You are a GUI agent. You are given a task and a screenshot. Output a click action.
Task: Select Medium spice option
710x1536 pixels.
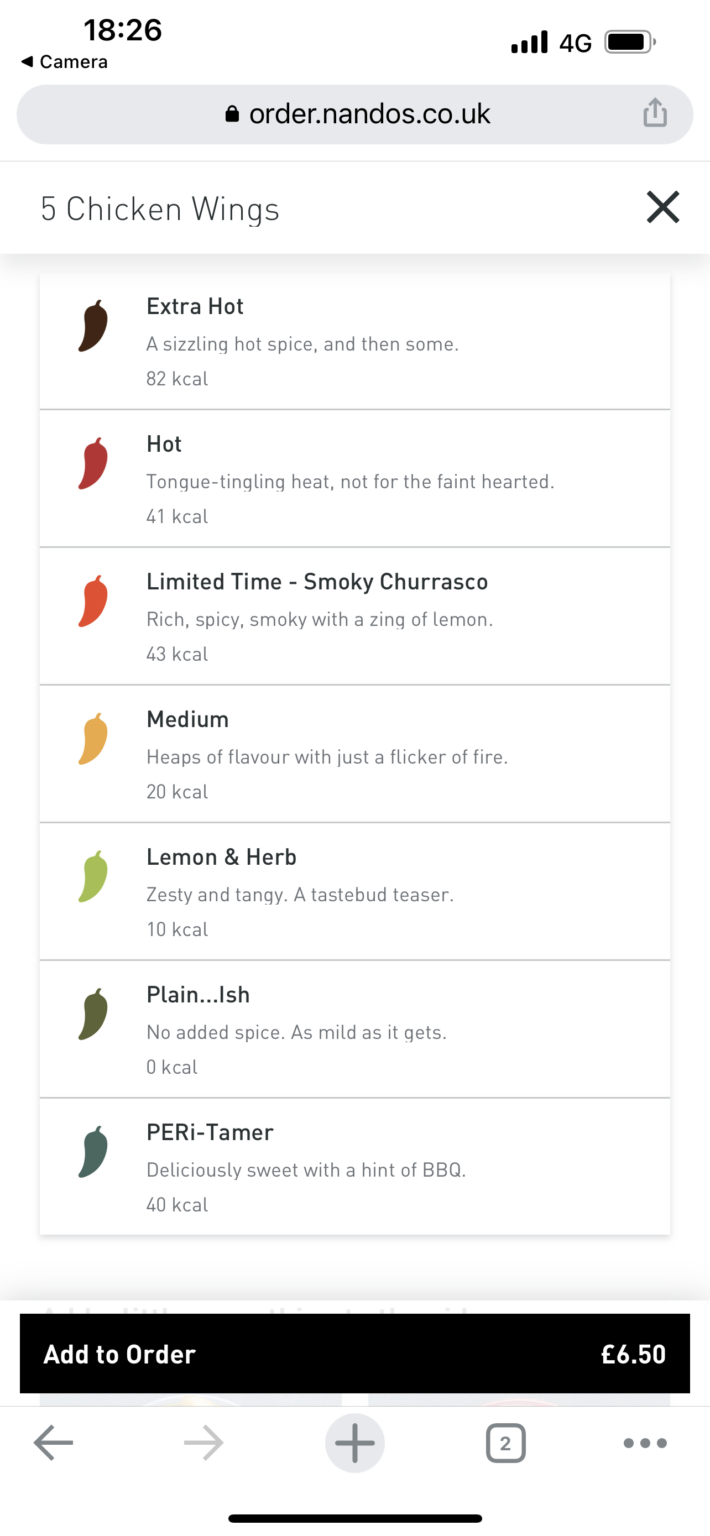pos(355,754)
